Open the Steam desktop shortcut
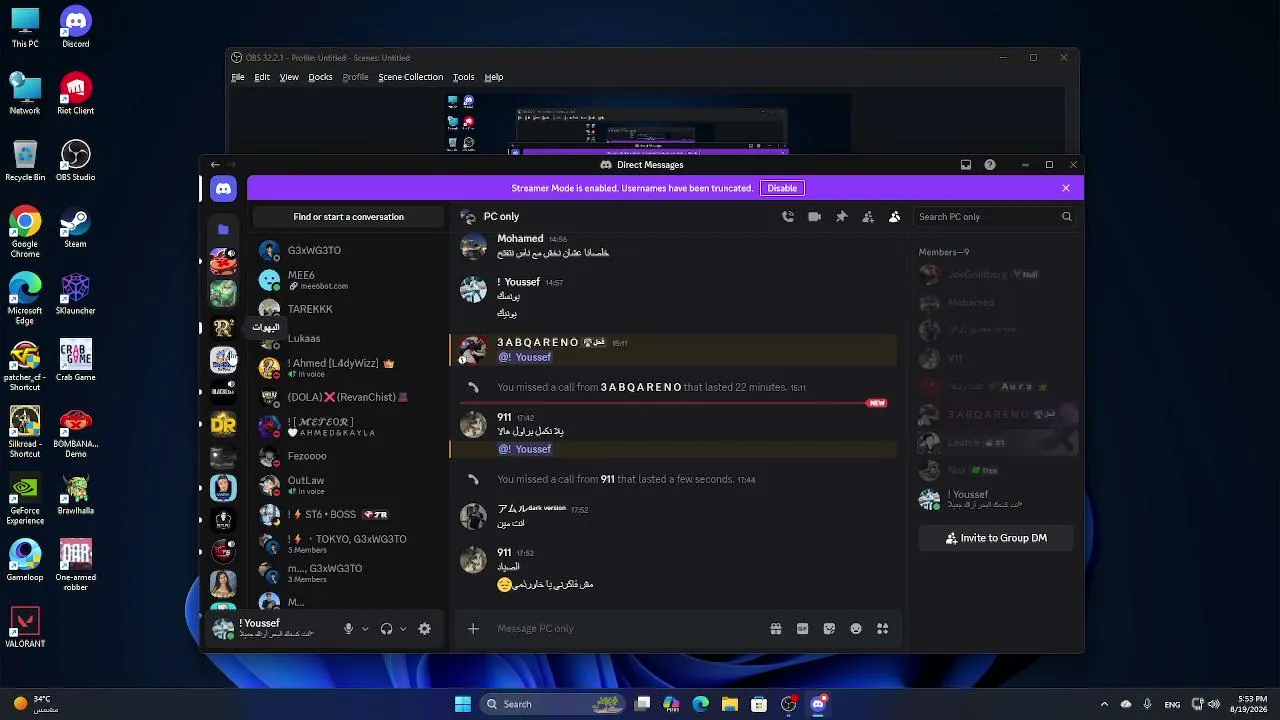 click(75, 227)
